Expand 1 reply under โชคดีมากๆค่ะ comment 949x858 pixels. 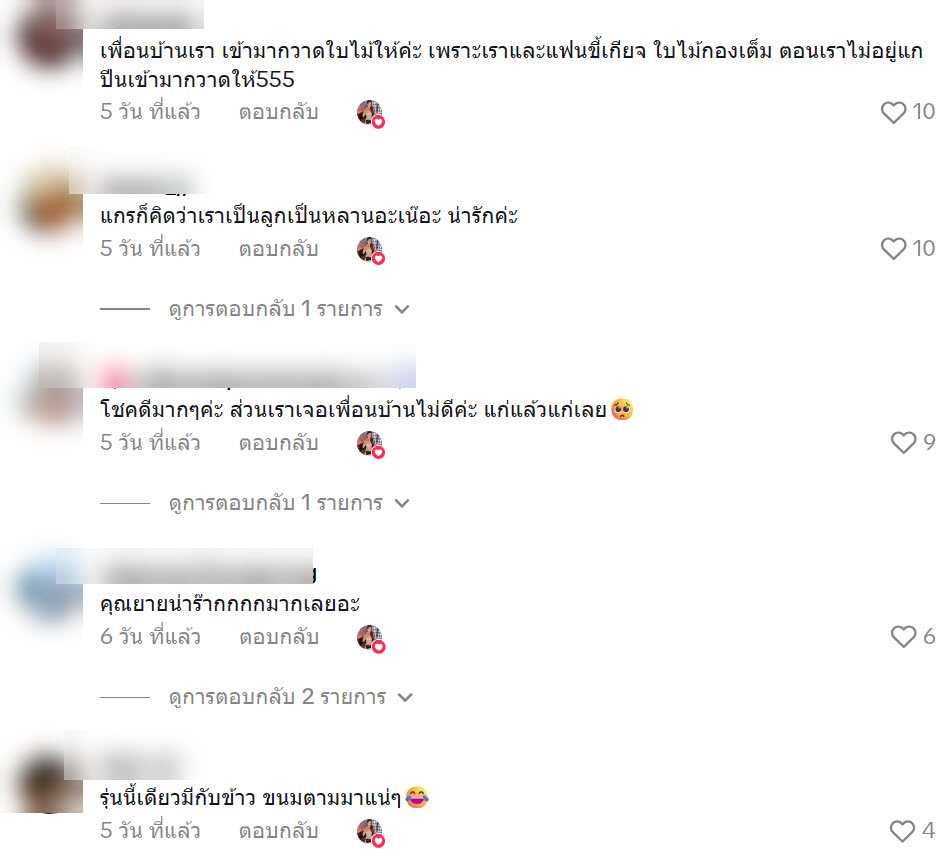click(289, 503)
